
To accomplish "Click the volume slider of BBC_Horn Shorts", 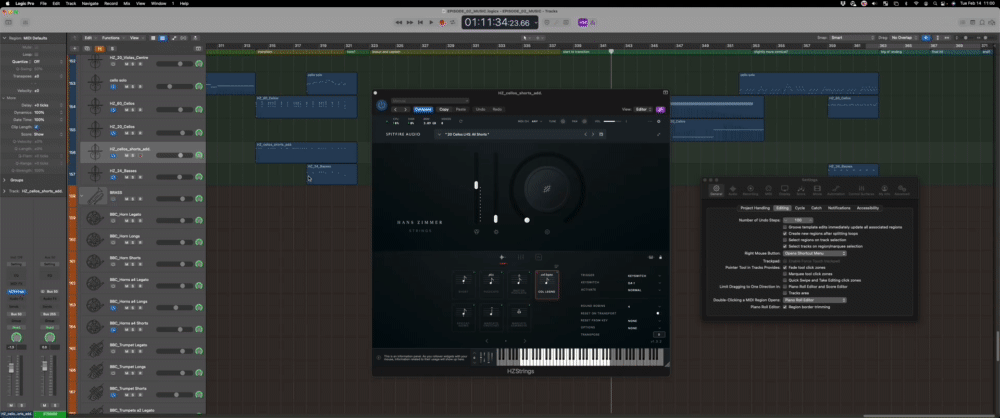I will tap(175, 265).
